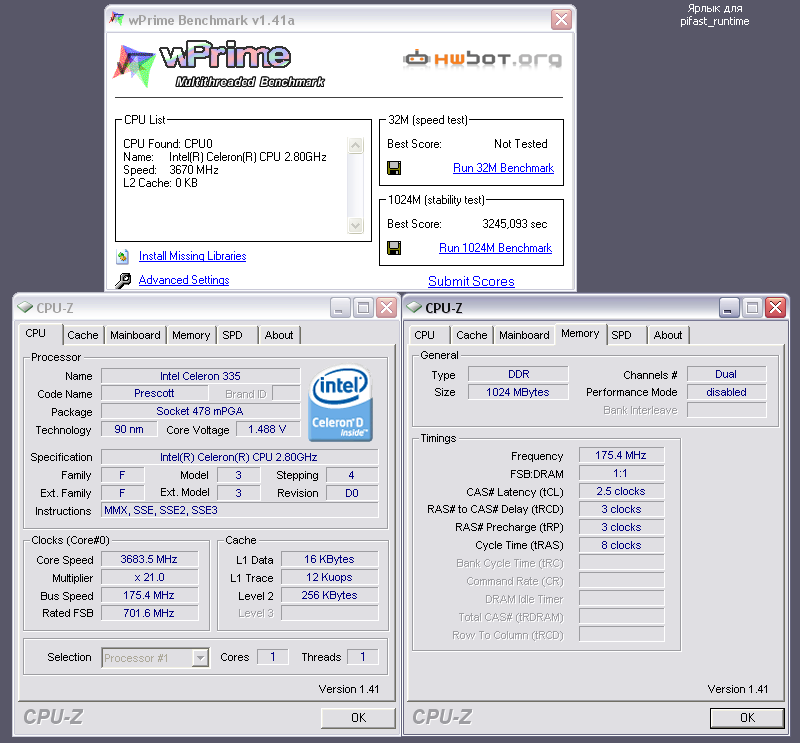Click the wPrime title bar app icon
This screenshot has width=800, height=743.
pos(117,19)
